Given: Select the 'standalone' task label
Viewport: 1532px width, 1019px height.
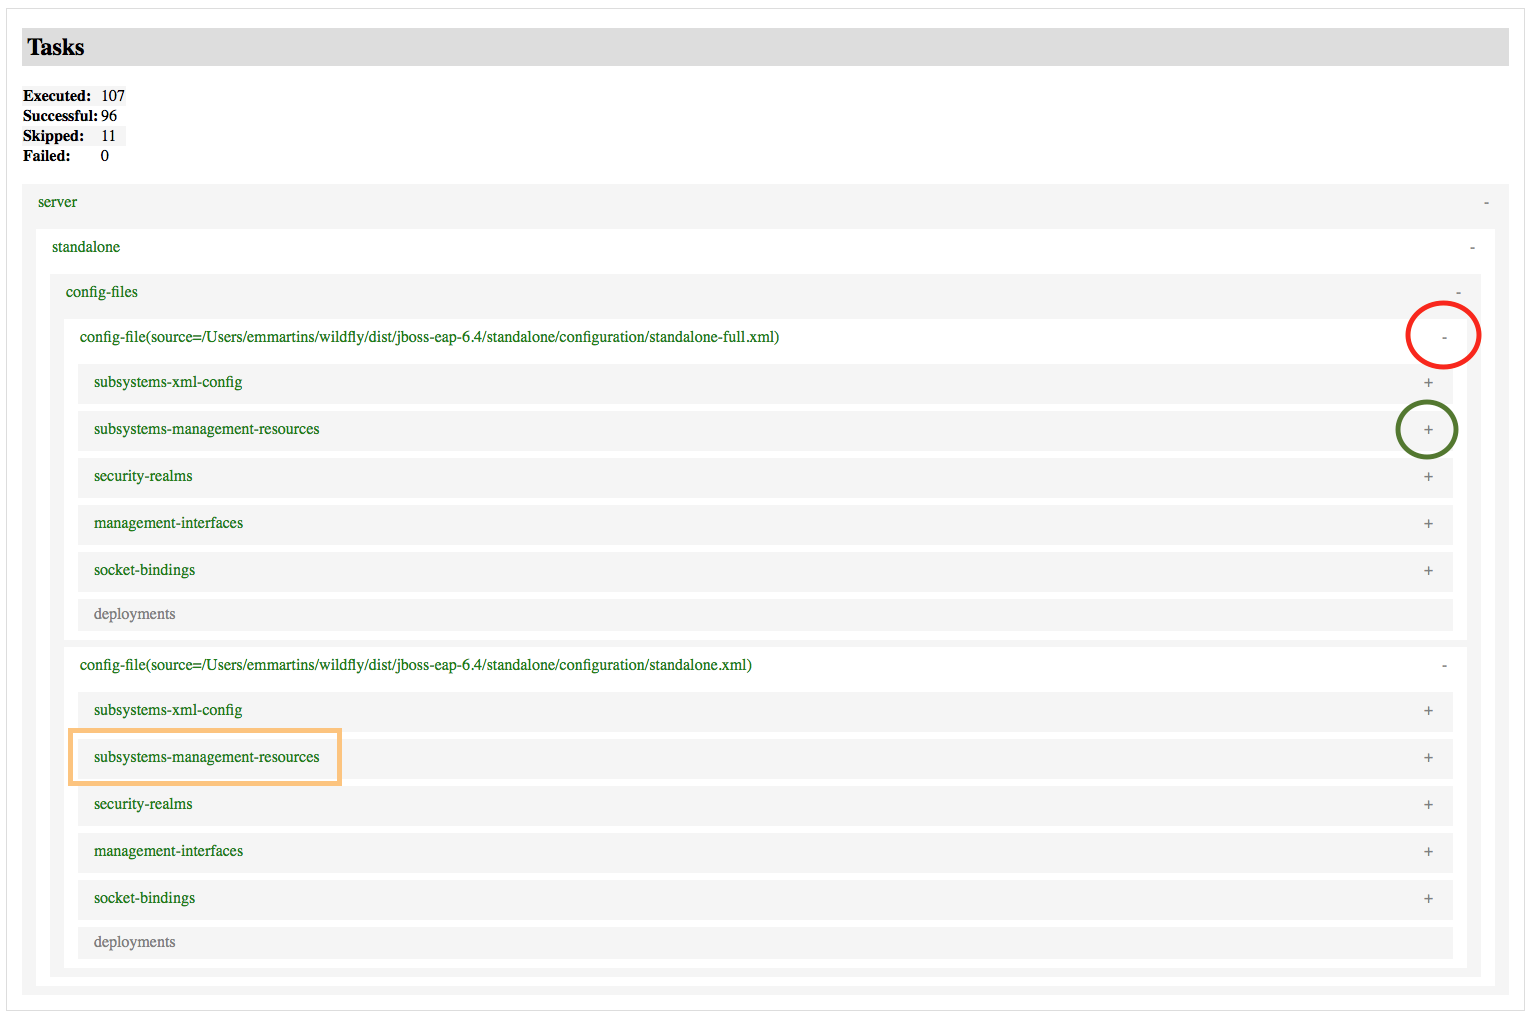Looking at the screenshot, I should (x=86, y=247).
